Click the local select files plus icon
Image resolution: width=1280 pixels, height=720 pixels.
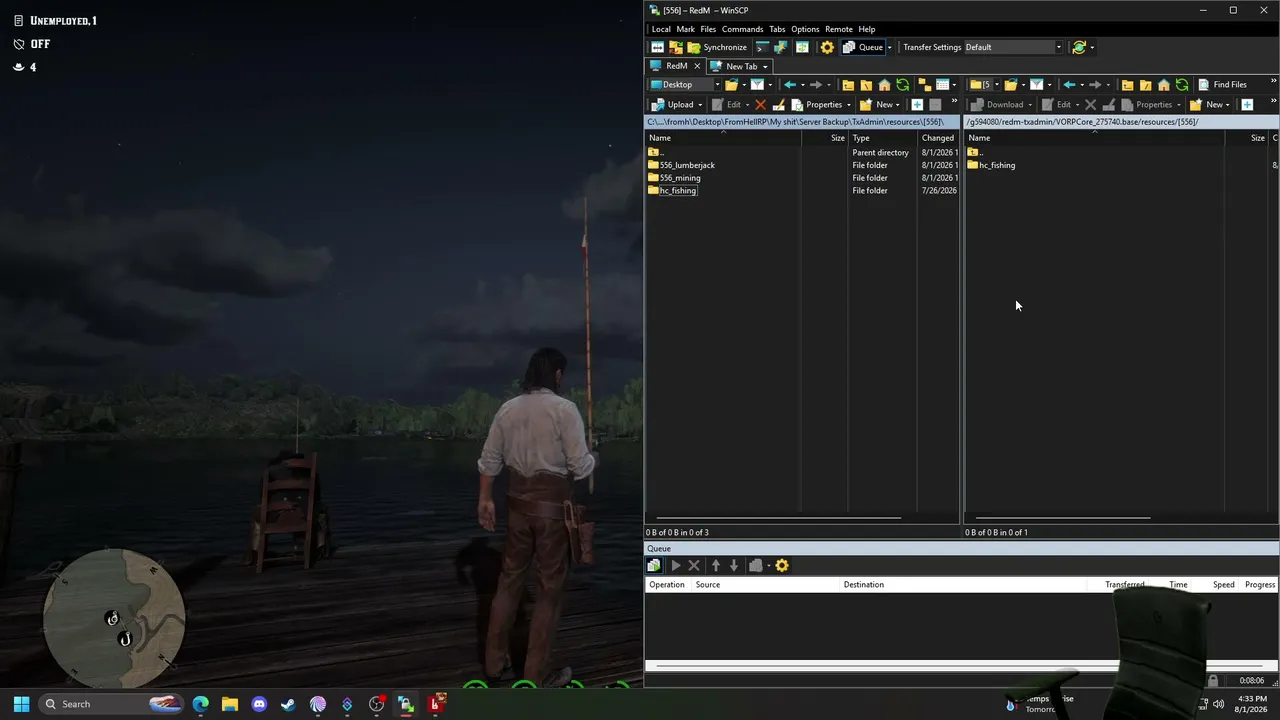pos(917,104)
